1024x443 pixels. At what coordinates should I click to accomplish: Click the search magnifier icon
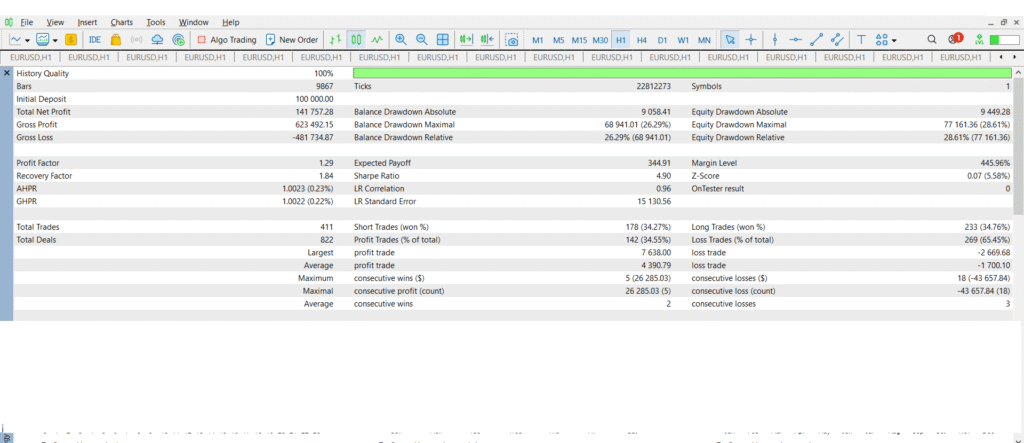932,40
